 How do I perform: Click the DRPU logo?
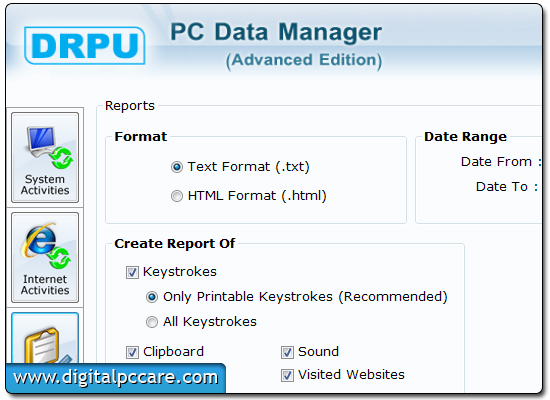coord(85,46)
